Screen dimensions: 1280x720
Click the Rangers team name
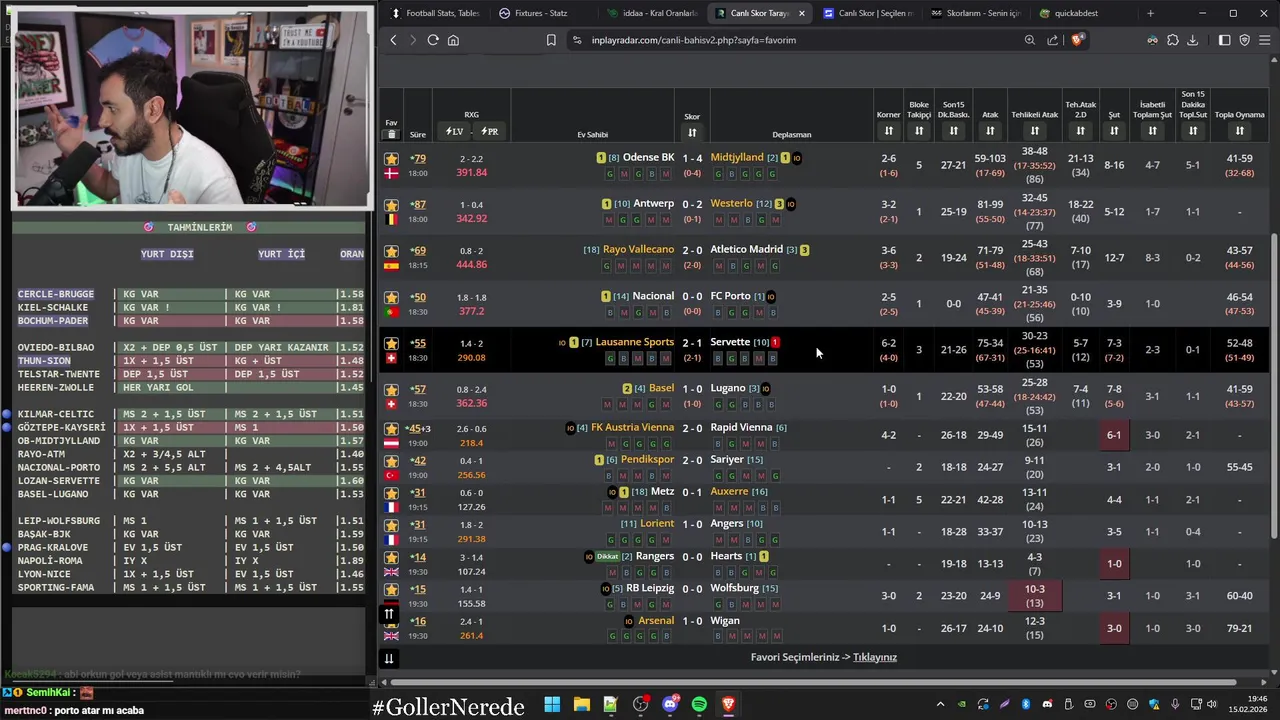(655, 556)
